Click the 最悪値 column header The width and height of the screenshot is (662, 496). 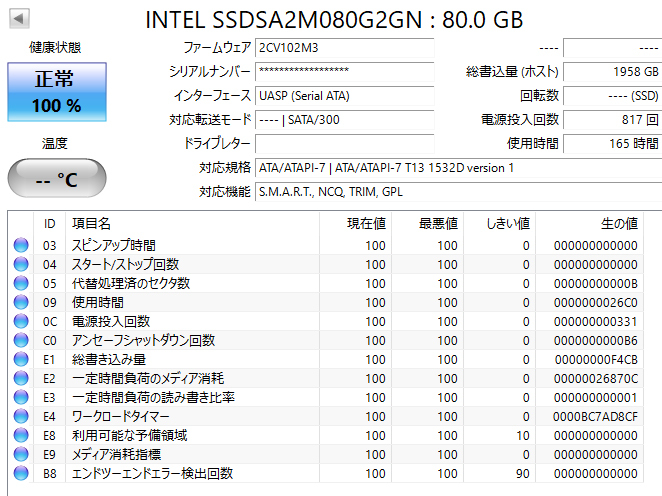[x=427, y=223]
